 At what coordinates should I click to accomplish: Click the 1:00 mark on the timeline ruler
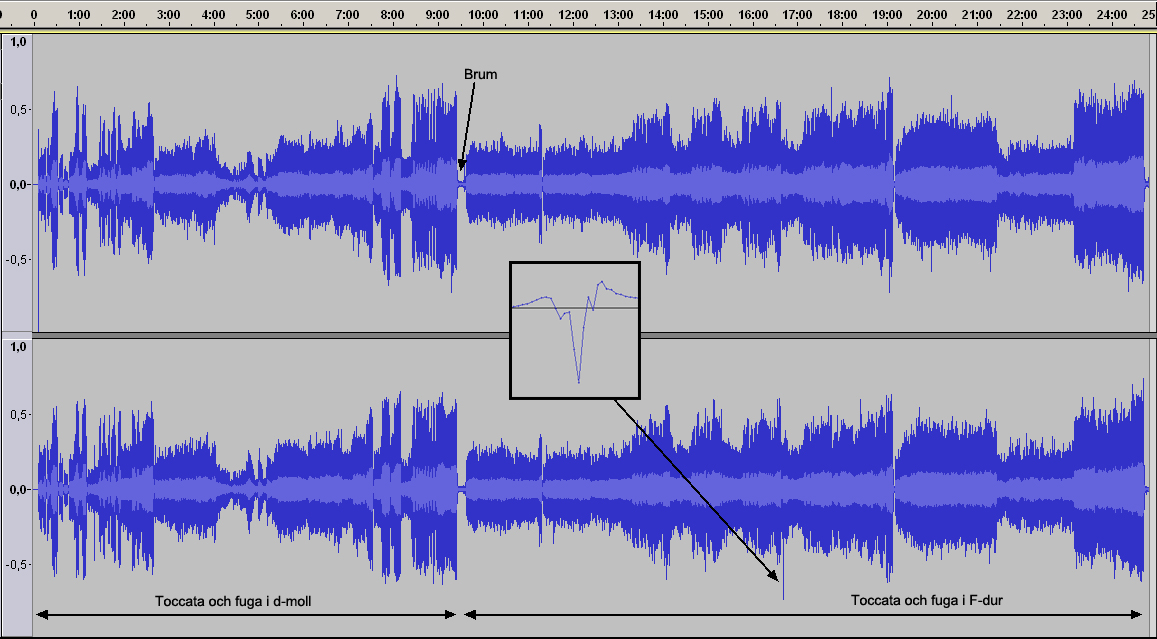pos(78,14)
